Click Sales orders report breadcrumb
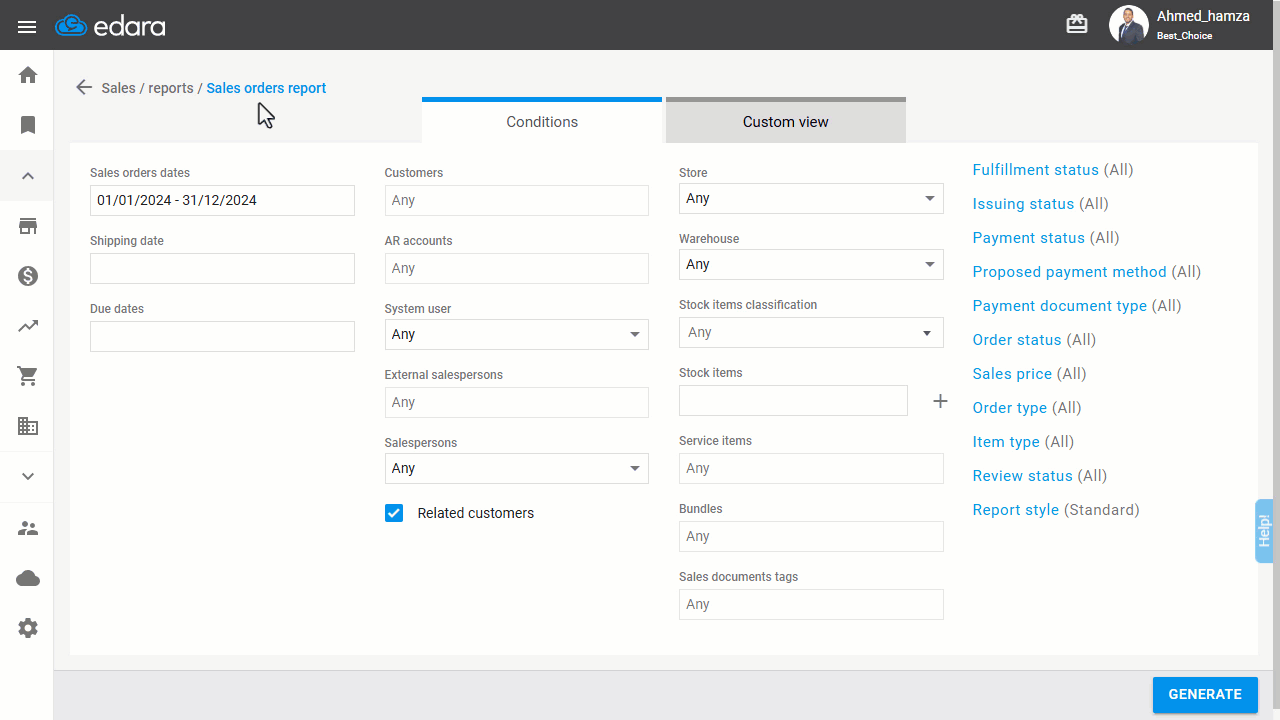Image resolution: width=1280 pixels, height=720 pixels. [x=266, y=88]
